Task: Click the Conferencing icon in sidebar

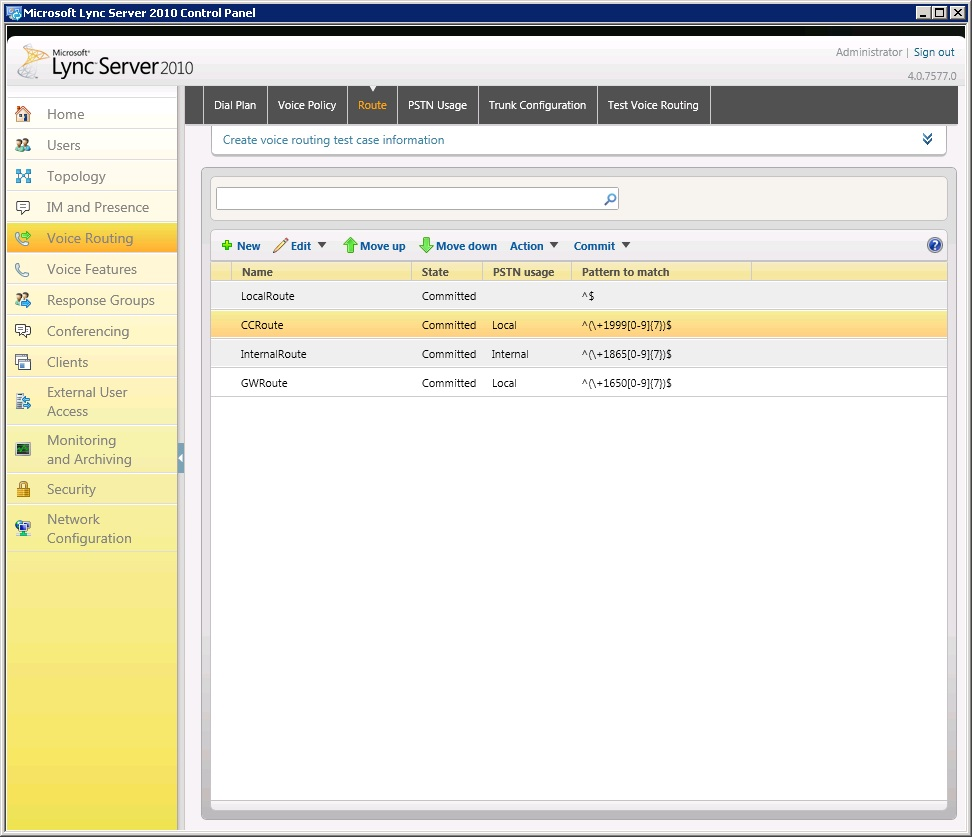Action: click(x=23, y=331)
